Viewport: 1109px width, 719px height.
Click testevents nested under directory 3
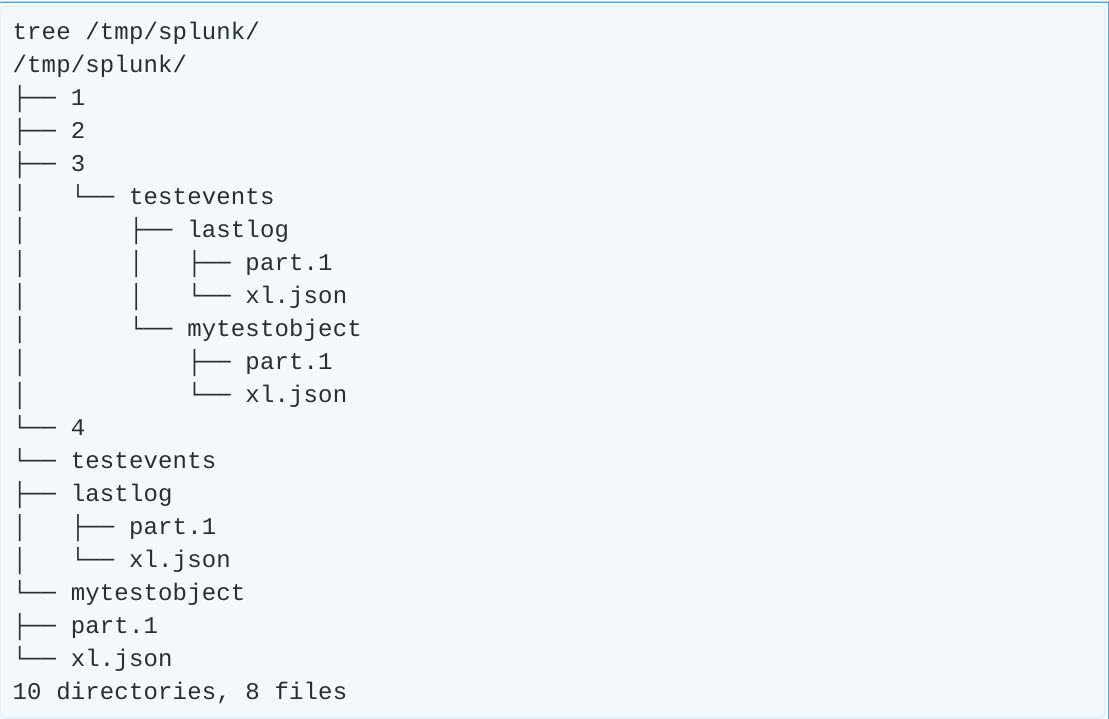[201, 197]
